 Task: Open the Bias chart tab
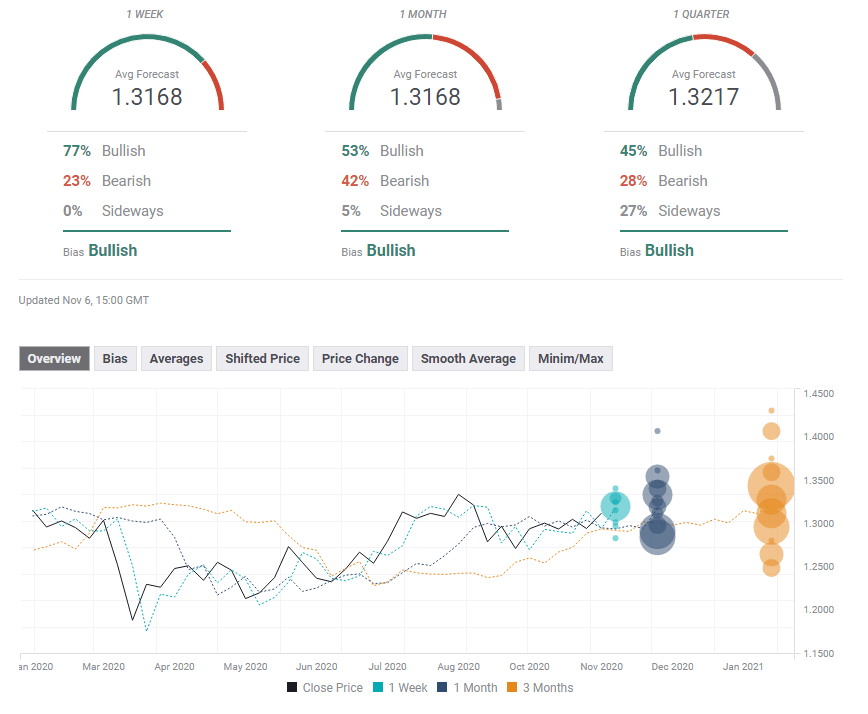point(115,359)
